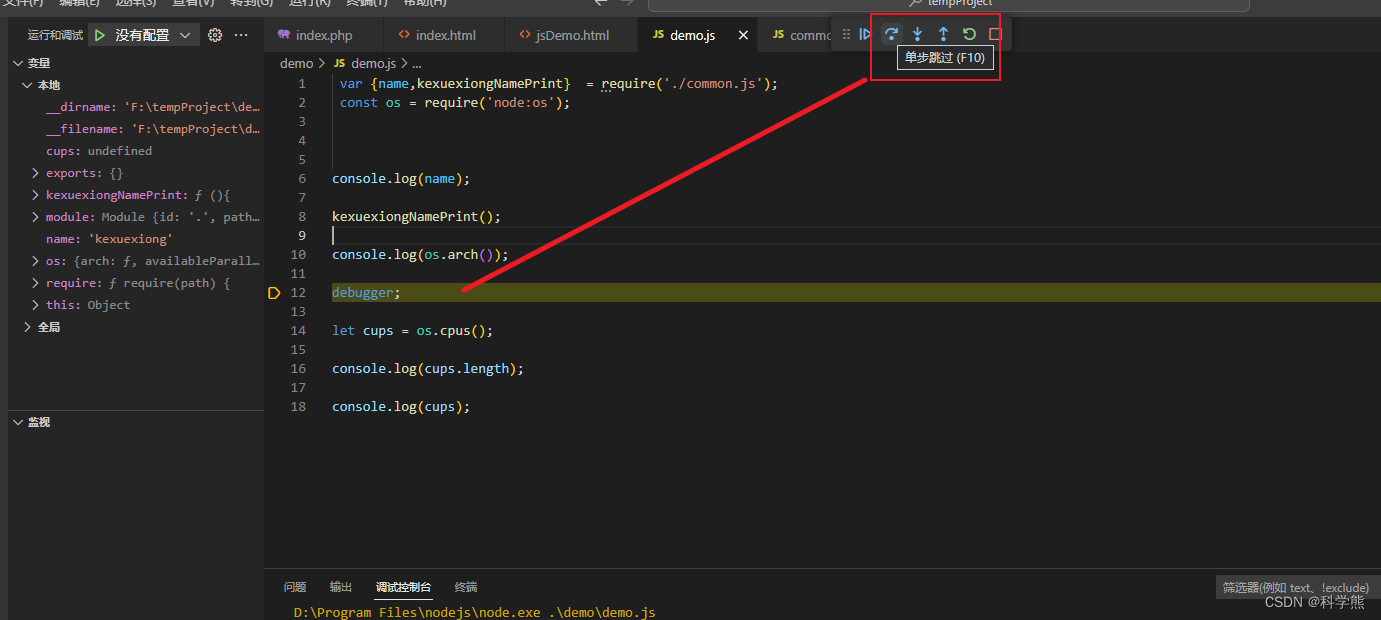
Task: Select the cups: undefined variable
Action: pos(136,151)
